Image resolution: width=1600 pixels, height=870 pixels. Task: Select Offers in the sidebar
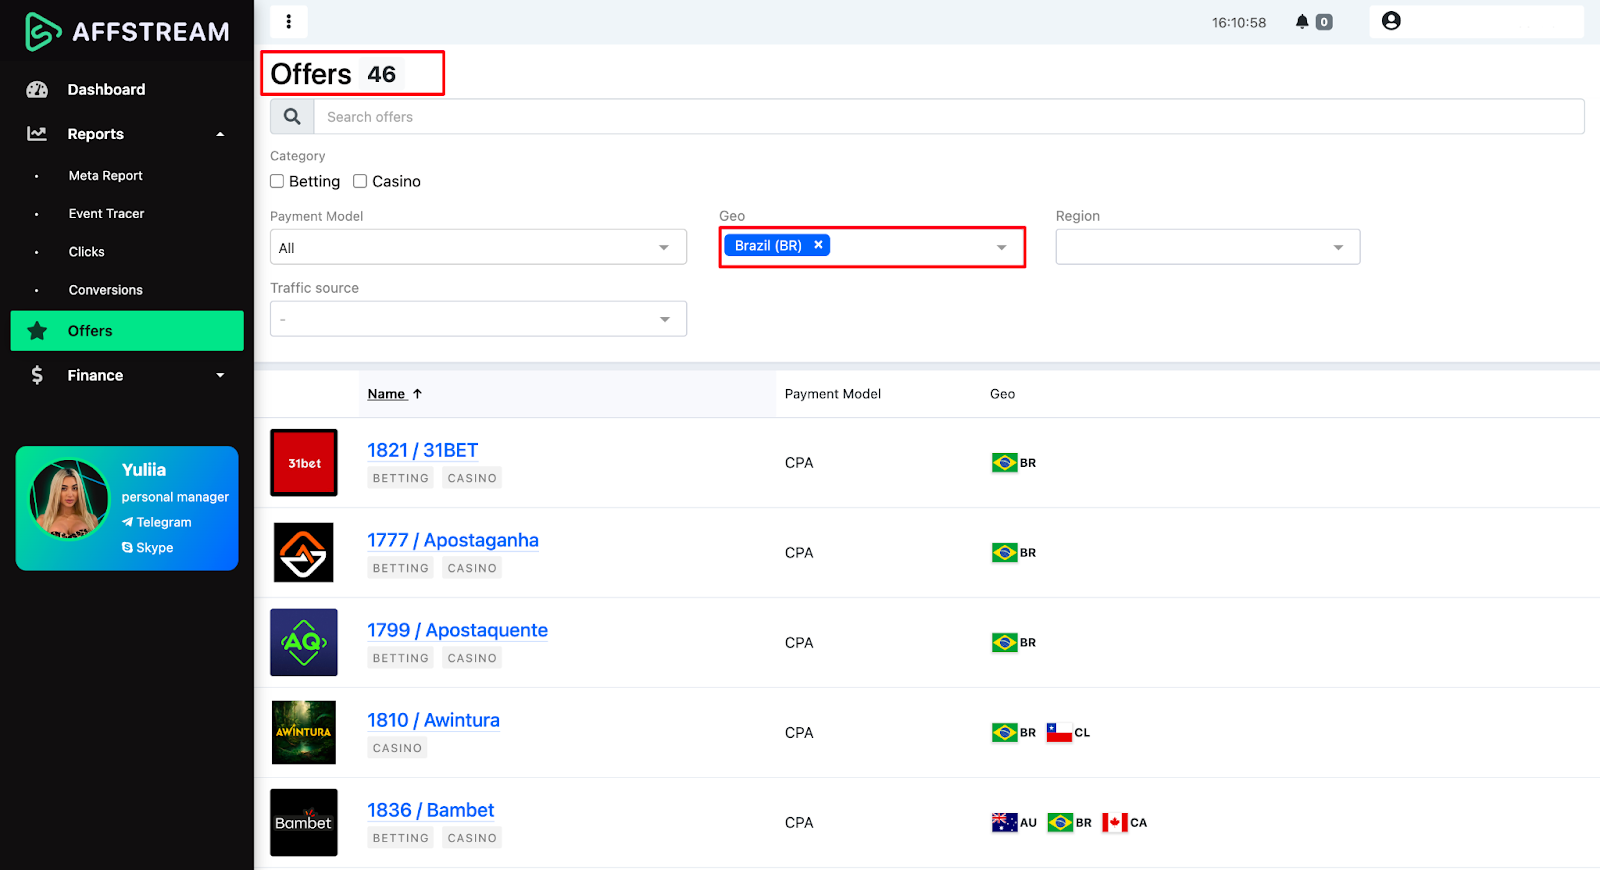pos(127,331)
